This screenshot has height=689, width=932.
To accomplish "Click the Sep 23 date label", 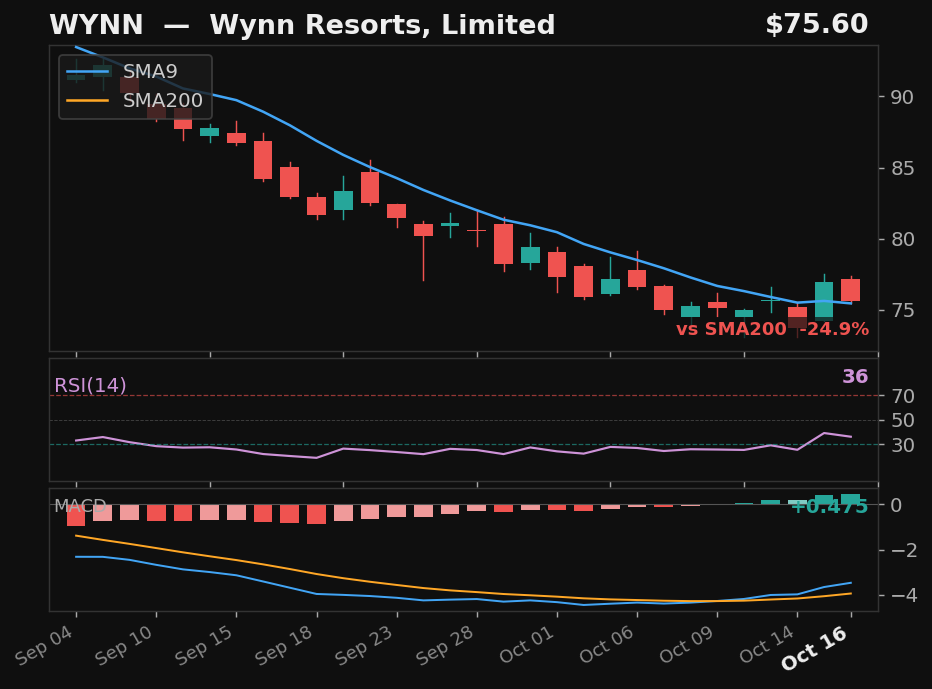I will 365,646.
